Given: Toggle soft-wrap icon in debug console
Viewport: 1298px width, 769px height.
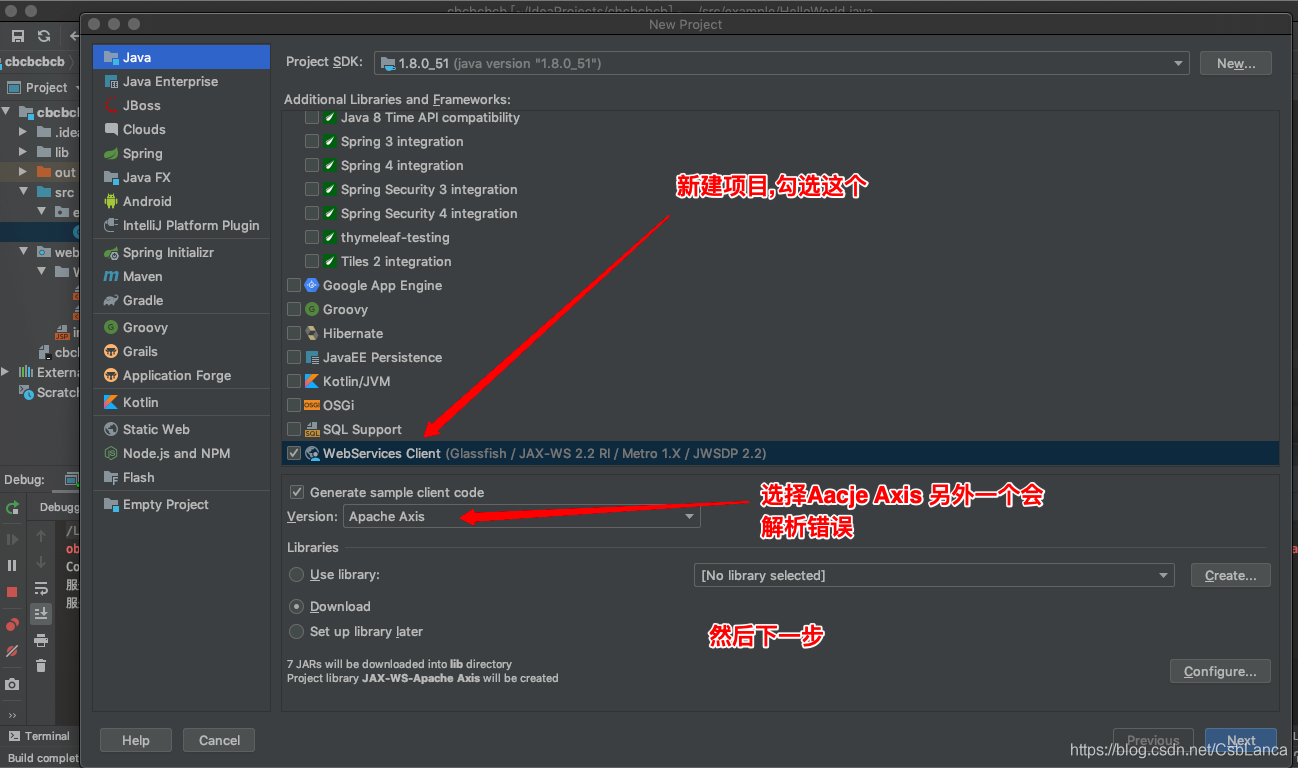Looking at the screenshot, I should click(x=41, y=588).
